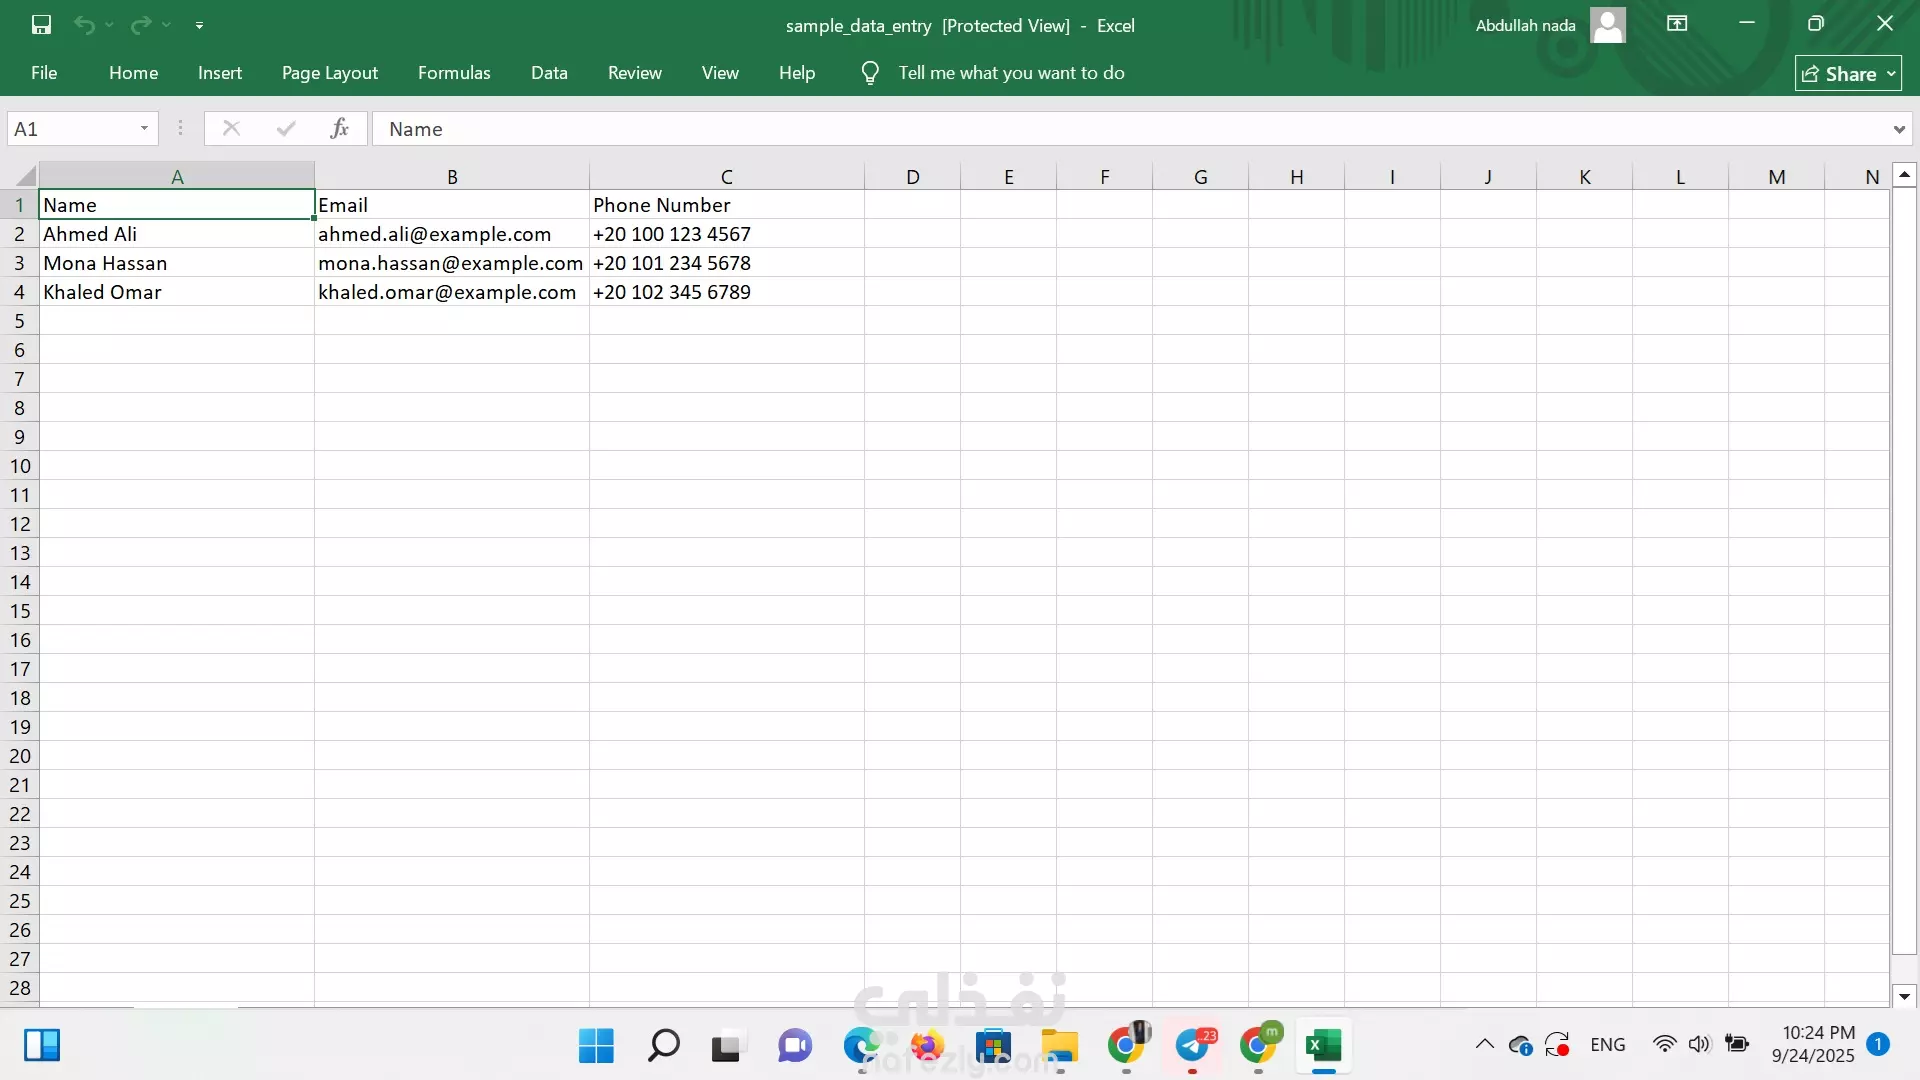Click the Insert Function fx icon
Screen dimensions: 1920x1080
[339, 128]
